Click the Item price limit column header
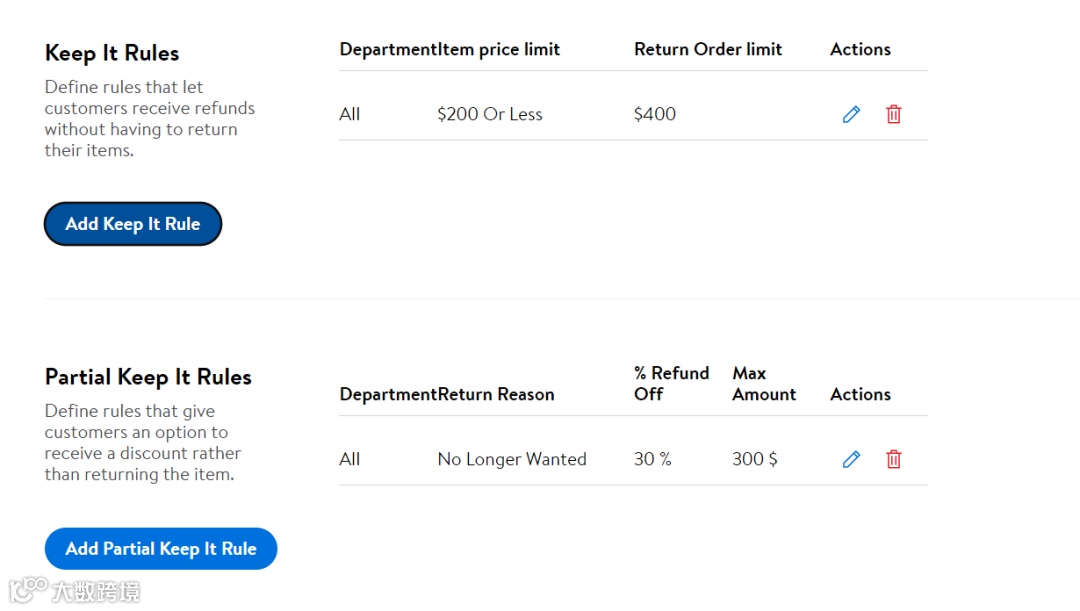Screen dimensions: 1080x611 click(499, 49)
